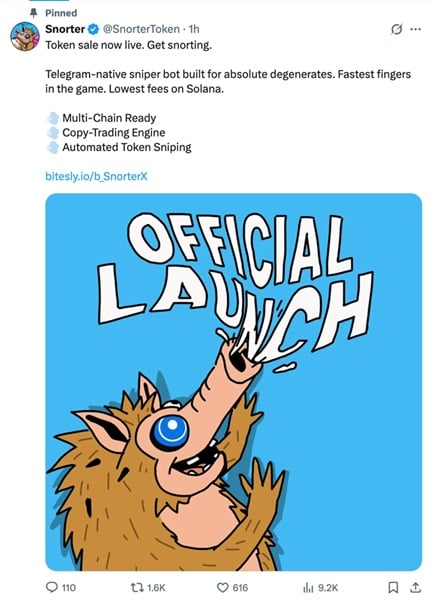Click the 1.6K retweet count

tap(156, 588)
